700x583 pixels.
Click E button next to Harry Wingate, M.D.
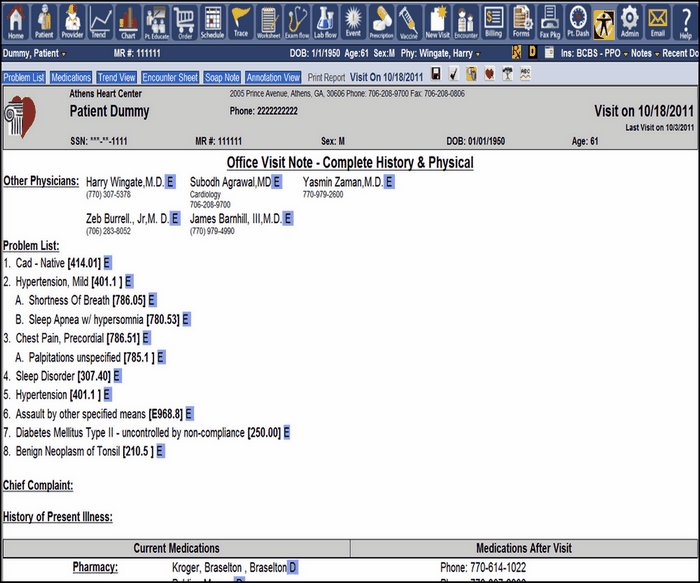170,182
